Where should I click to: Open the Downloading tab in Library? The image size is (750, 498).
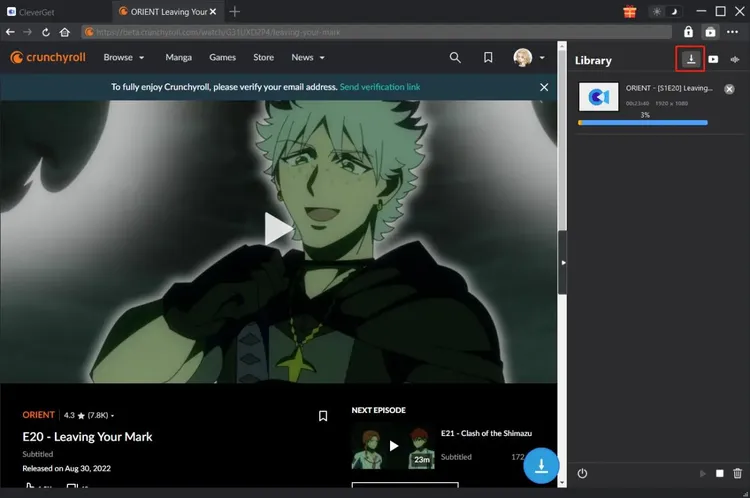(x=690, y=59)
